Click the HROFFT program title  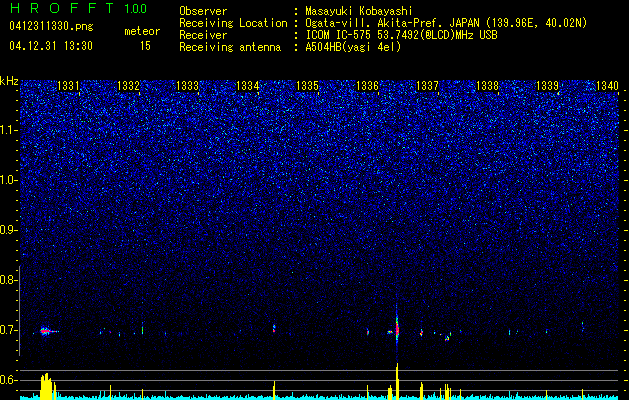[62, 8]
